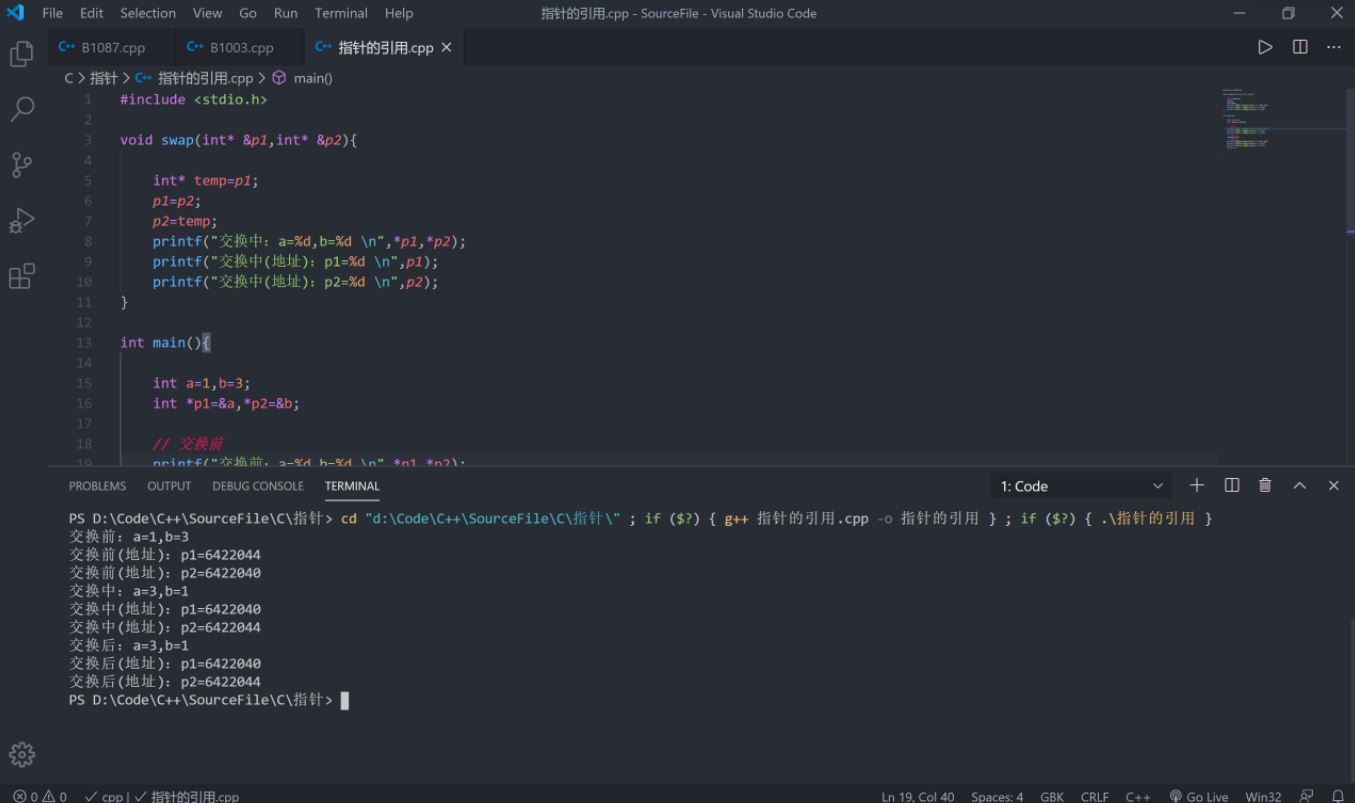
Task: Switch to the B1087.cpp tab
Action: [111, 47]
